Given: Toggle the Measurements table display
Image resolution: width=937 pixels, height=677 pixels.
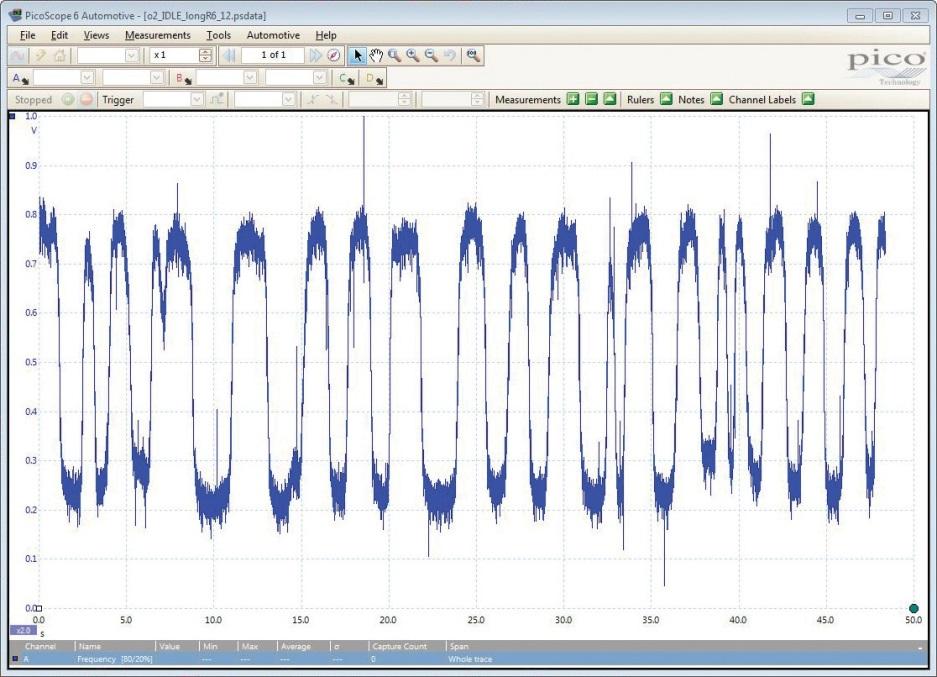Looking at the screenshot, I should pyautogui.click(x=610, y=99).
